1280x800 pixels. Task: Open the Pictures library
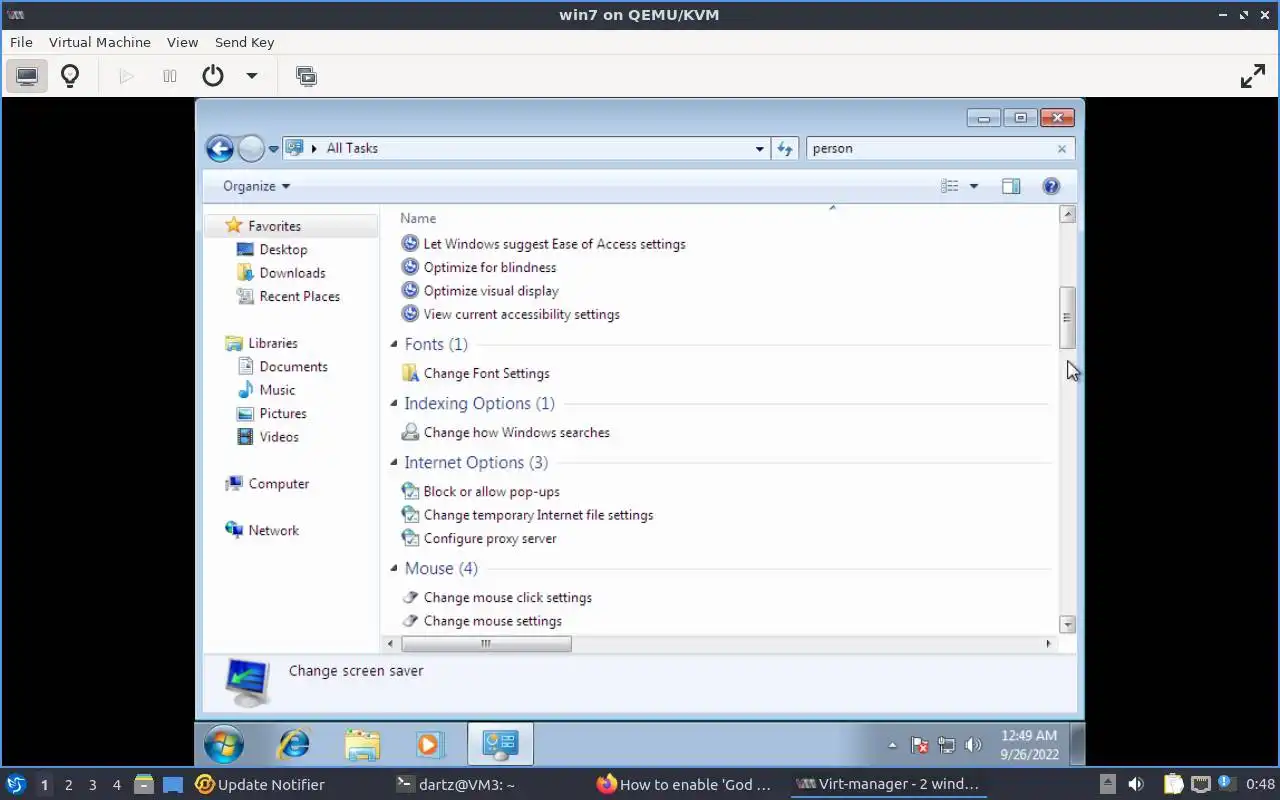click(x=283, y=413)
